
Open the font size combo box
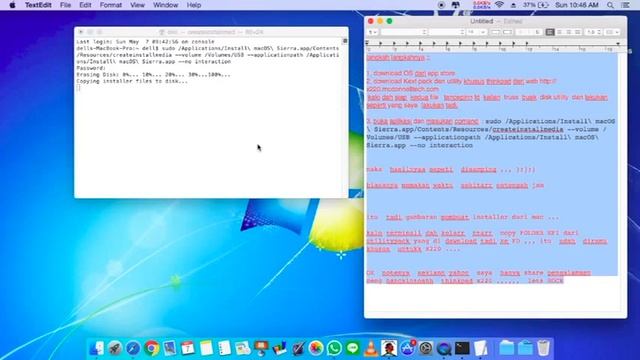coord(476,32)
